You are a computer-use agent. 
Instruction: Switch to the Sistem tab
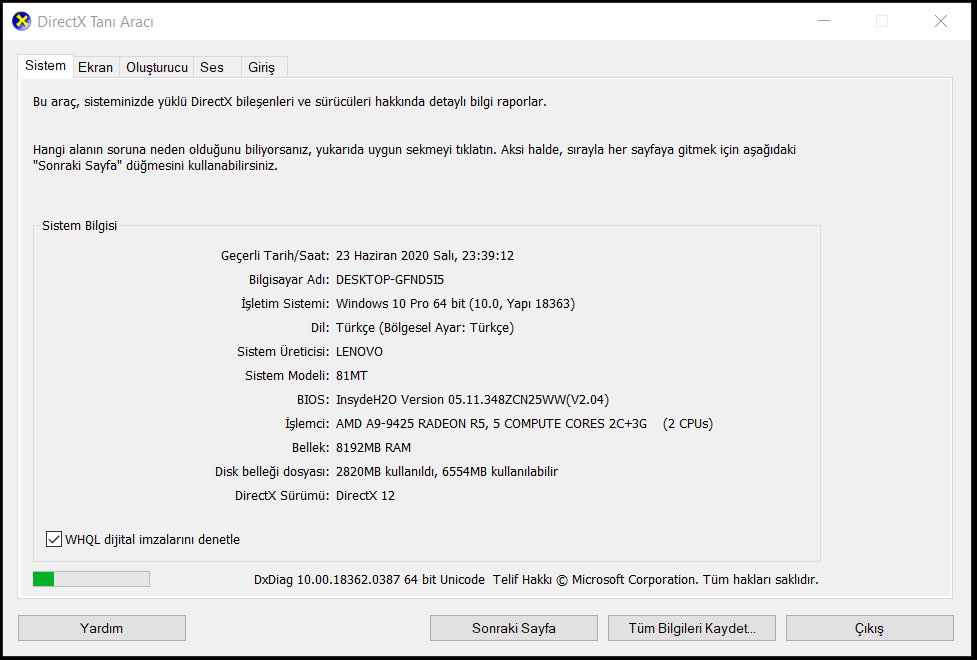pos(45,65)
